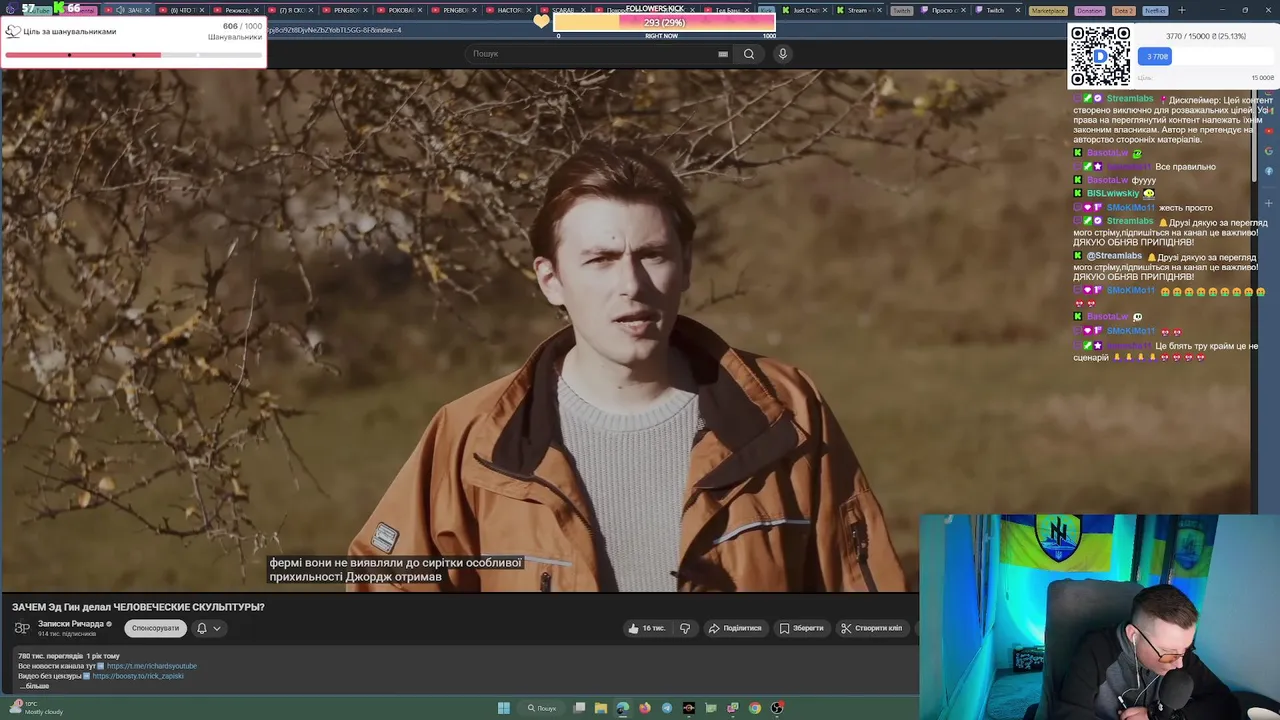Viewport: 1280px width, 720px height.
Task: Switch to the SCARAB browser tab
Action: click(562, 10)
